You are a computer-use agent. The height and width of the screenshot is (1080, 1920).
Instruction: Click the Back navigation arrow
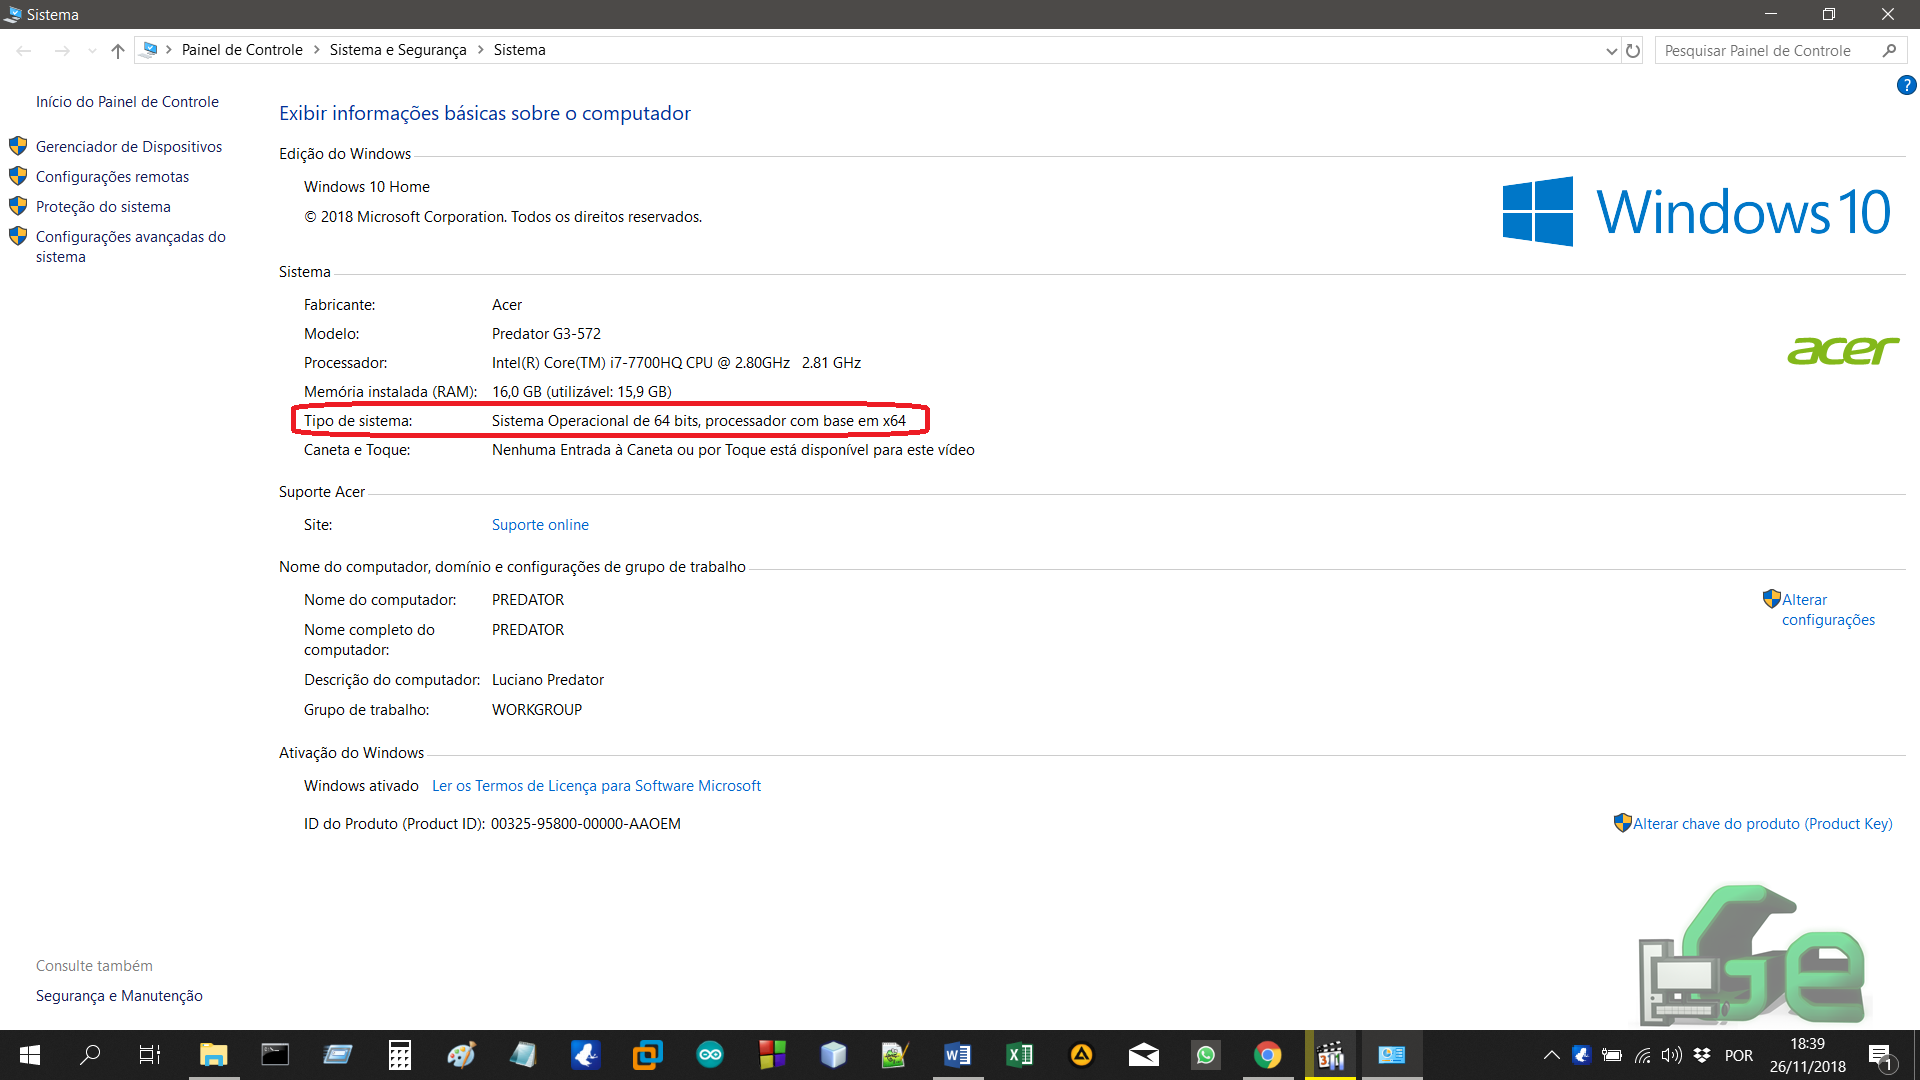coord(24,50)
